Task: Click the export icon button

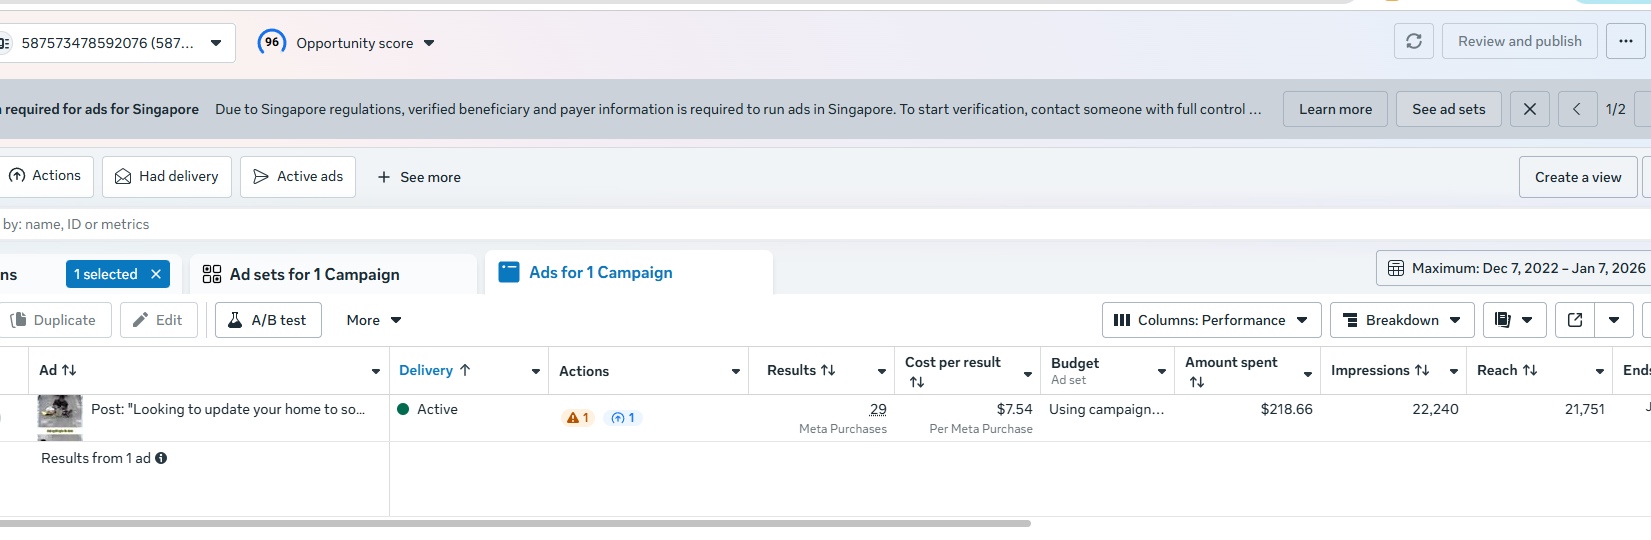Action: [x=1575, y=320]
